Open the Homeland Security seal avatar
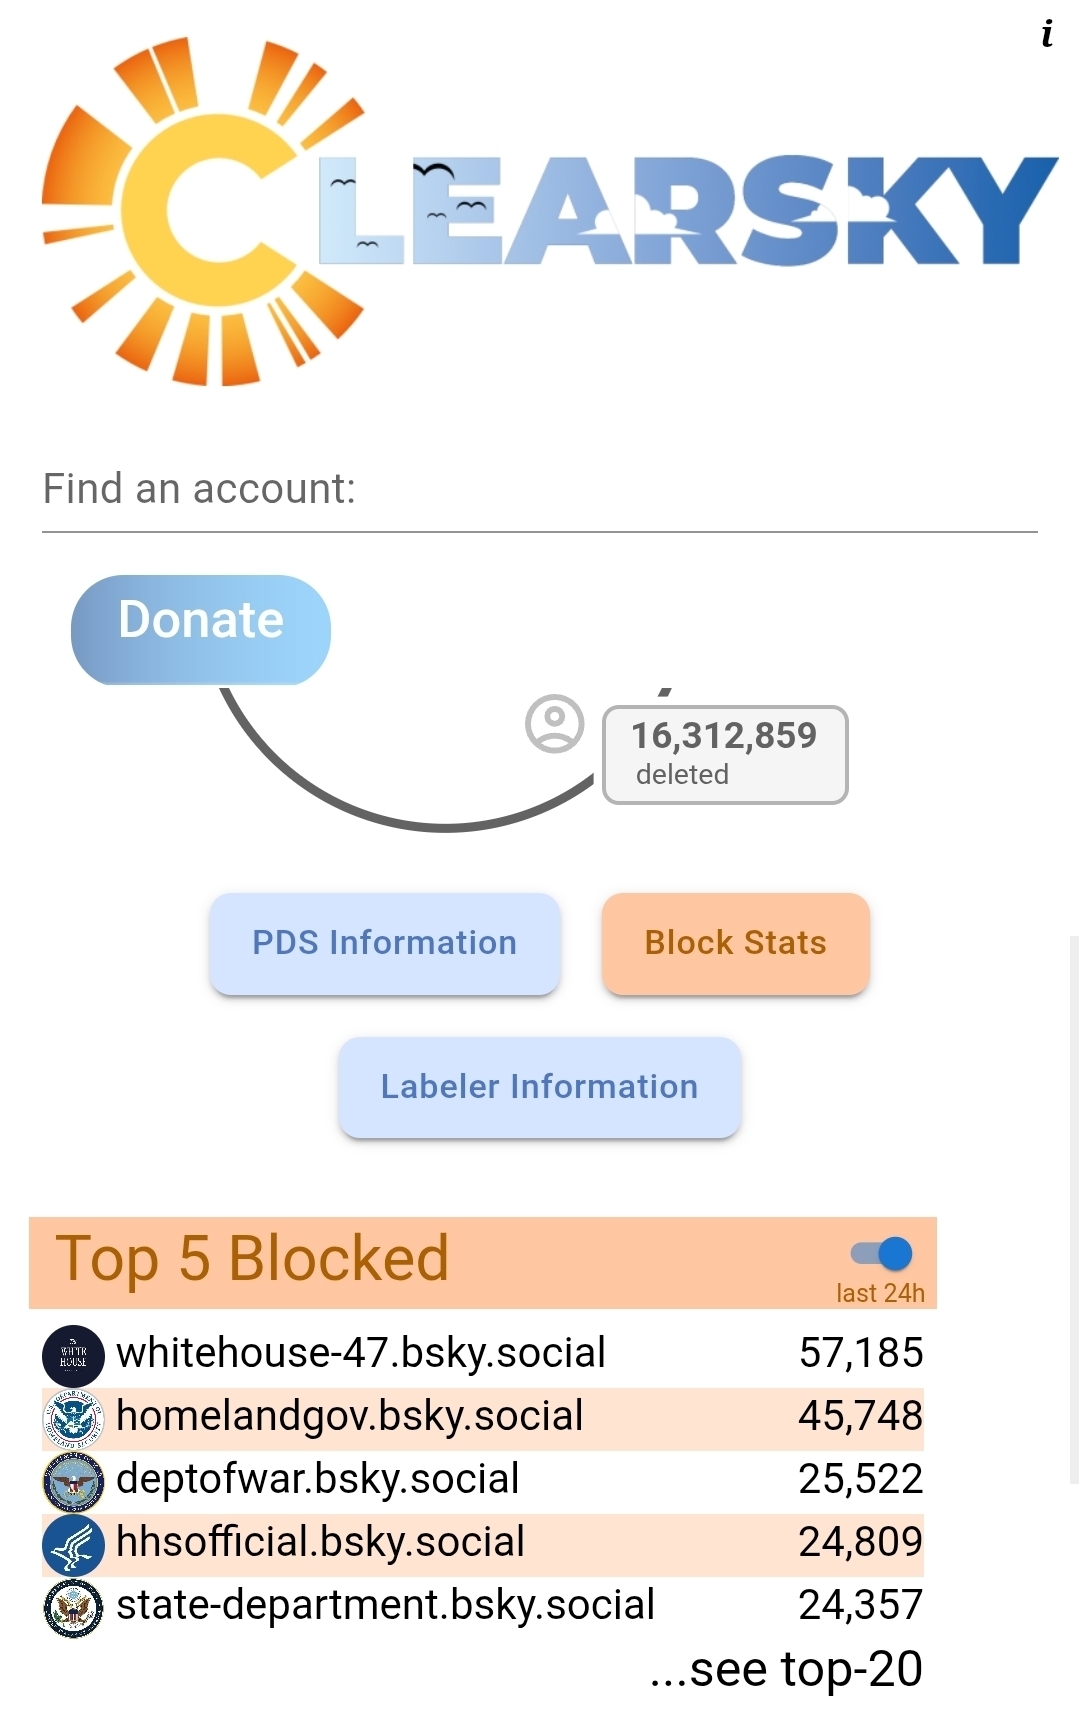 click(x=73, y=1418)
